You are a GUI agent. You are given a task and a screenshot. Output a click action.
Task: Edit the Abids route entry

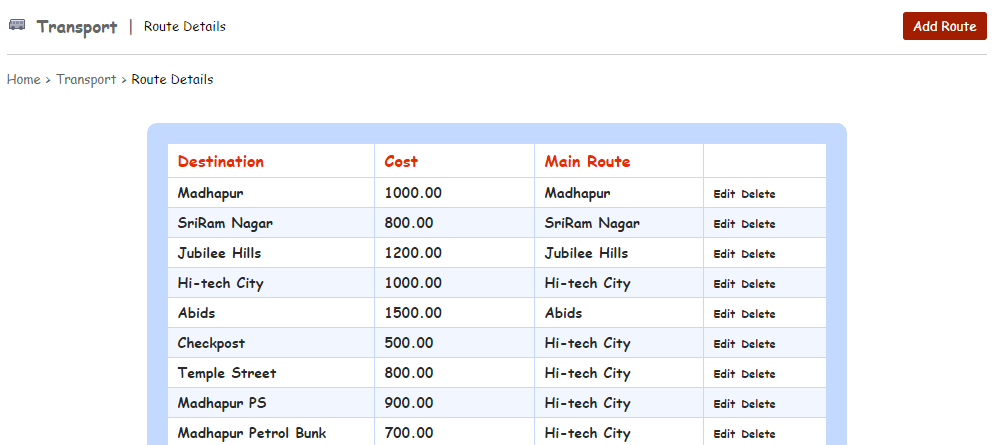click(x=724, y=314)
